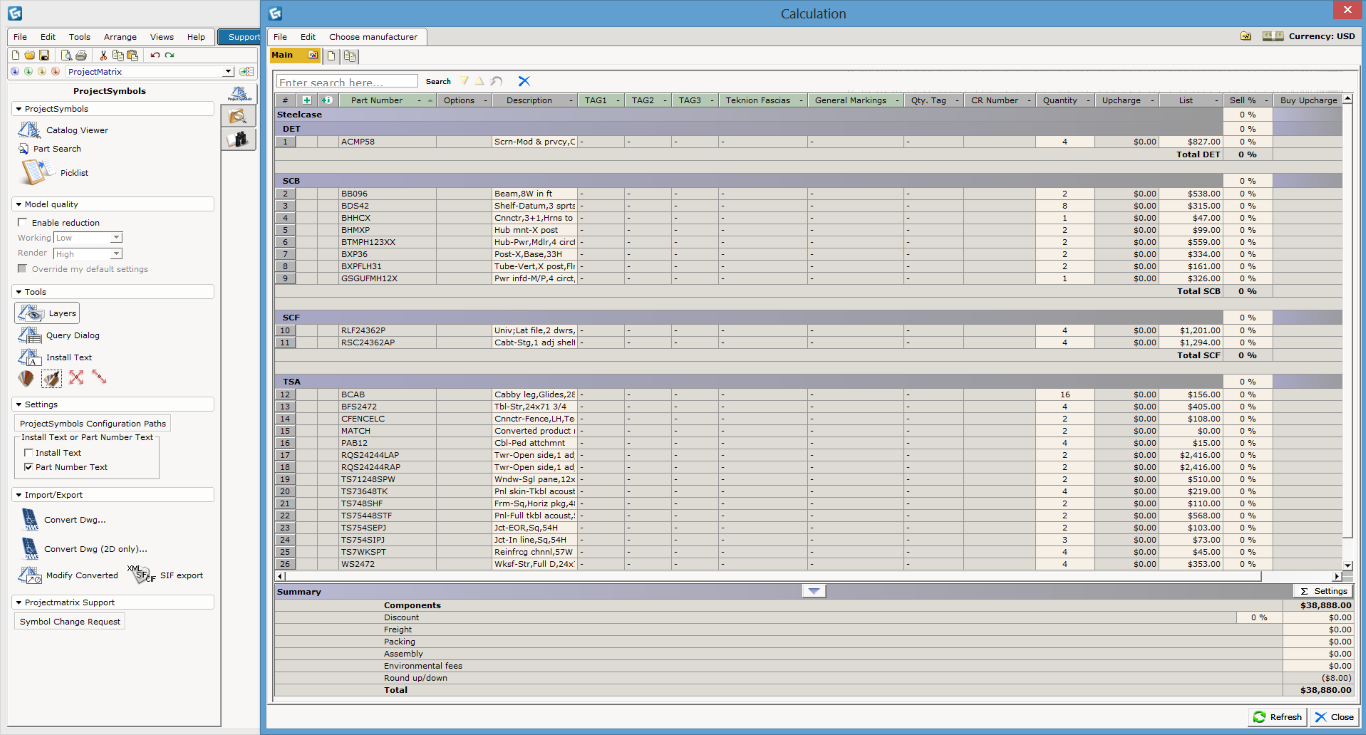1366x735 pixels.
Task: Click the green plus column header icon
Action: point(306,100)
